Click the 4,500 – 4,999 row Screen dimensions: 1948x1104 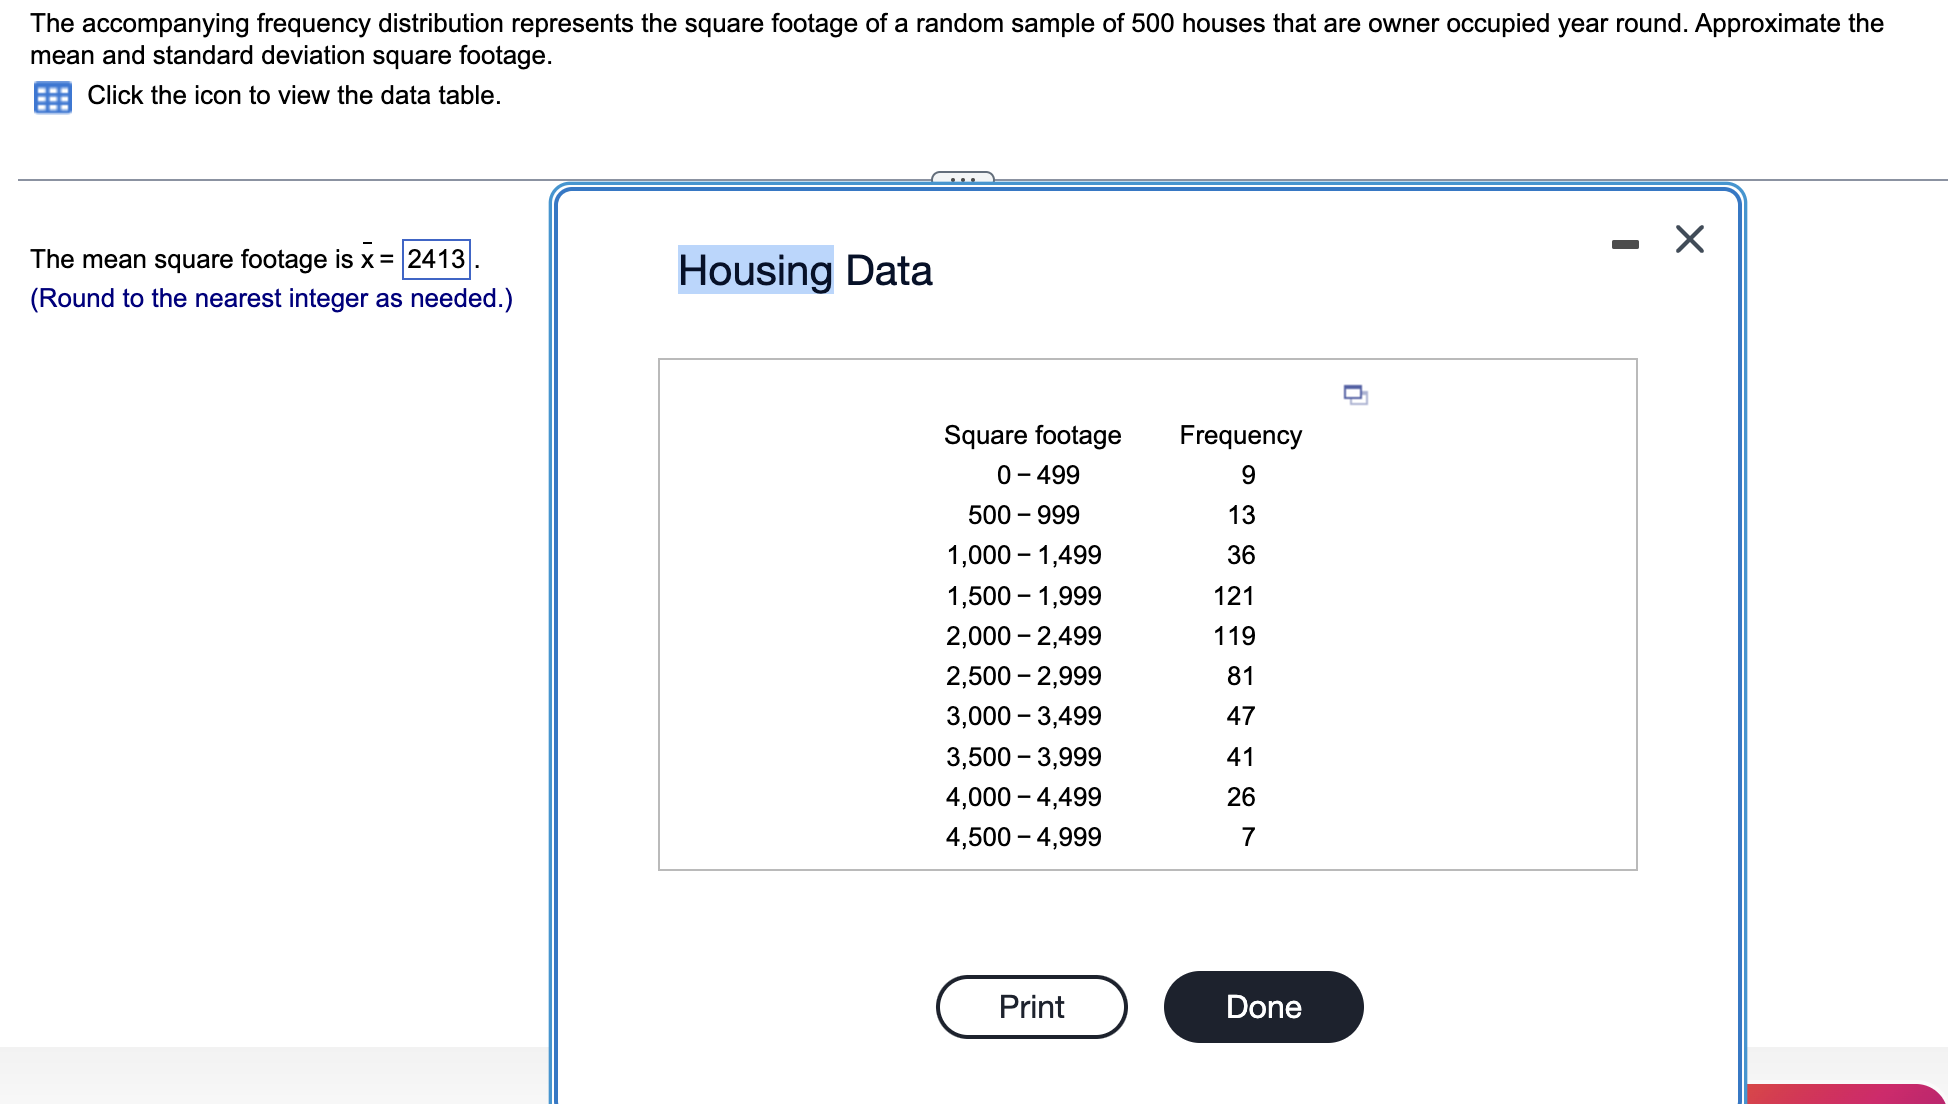pos(1023,837)
